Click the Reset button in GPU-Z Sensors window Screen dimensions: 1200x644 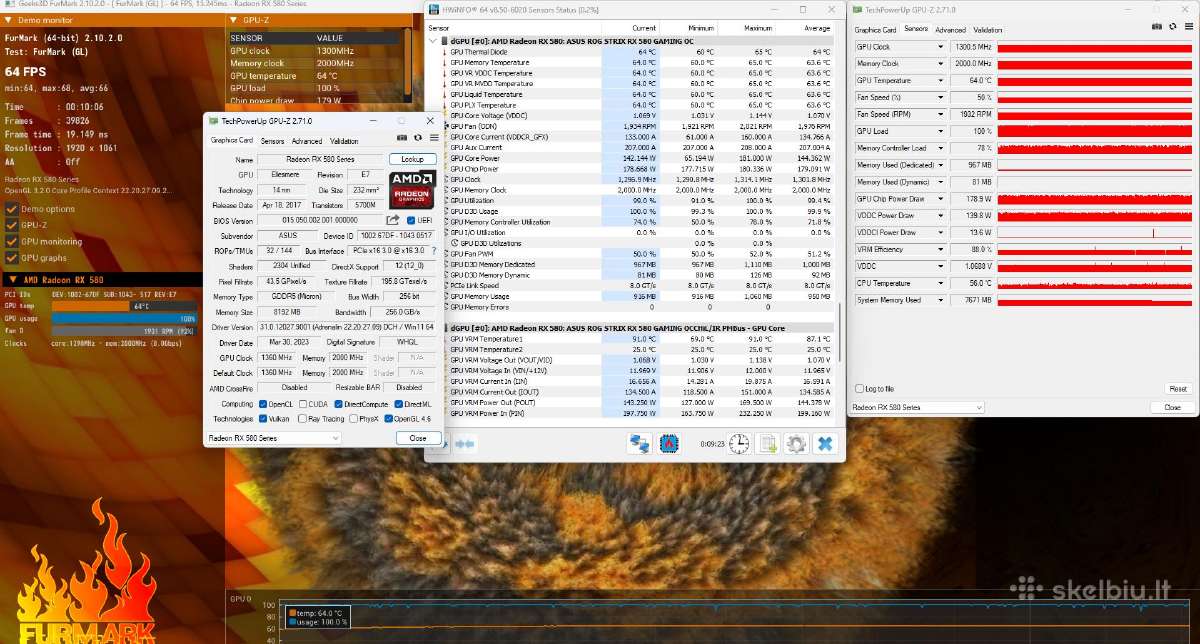click(1178, 389)
